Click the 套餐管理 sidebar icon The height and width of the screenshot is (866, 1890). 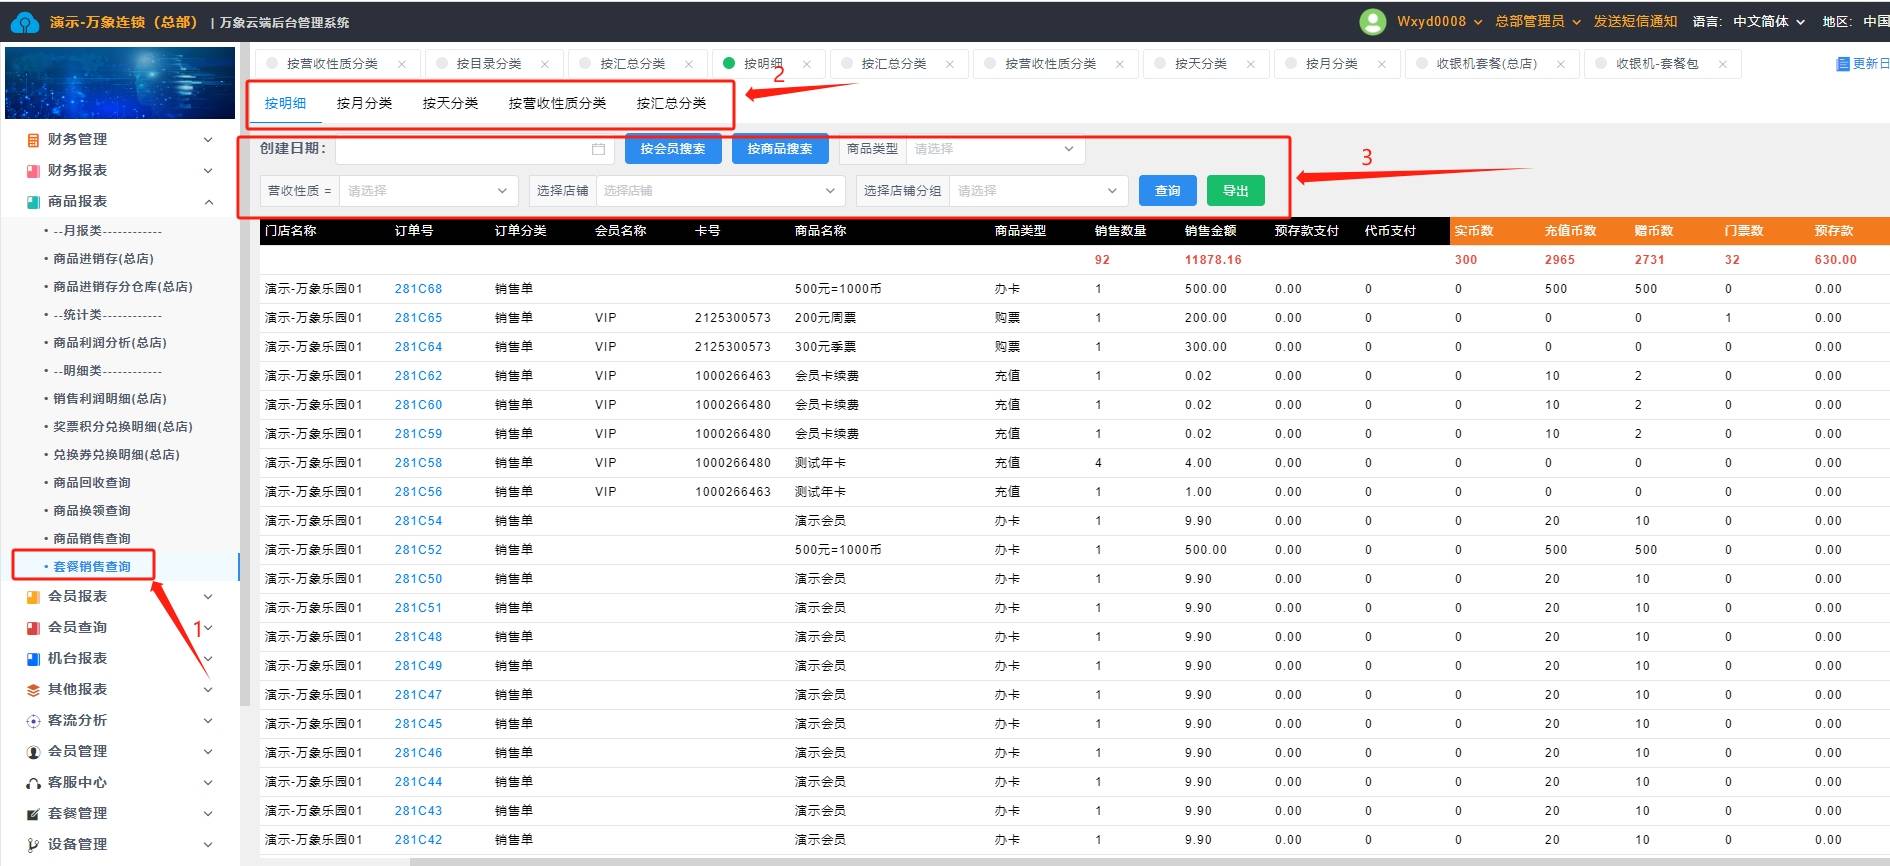(33, 814)
